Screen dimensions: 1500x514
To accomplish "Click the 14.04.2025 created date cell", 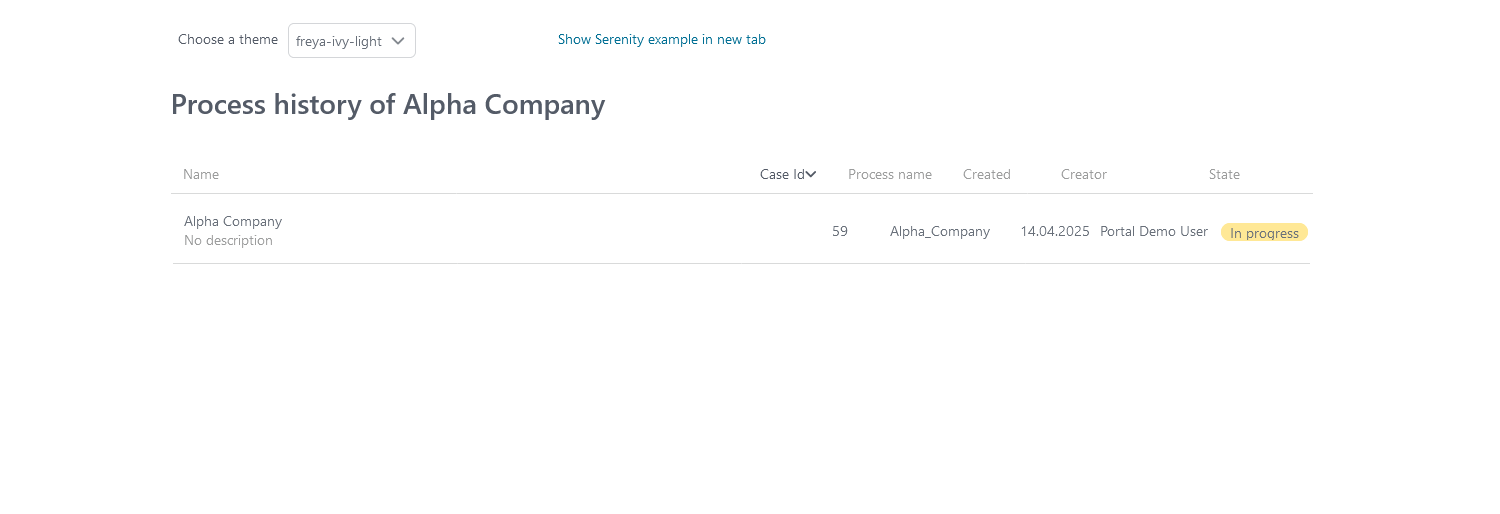I will point(1055,231).
